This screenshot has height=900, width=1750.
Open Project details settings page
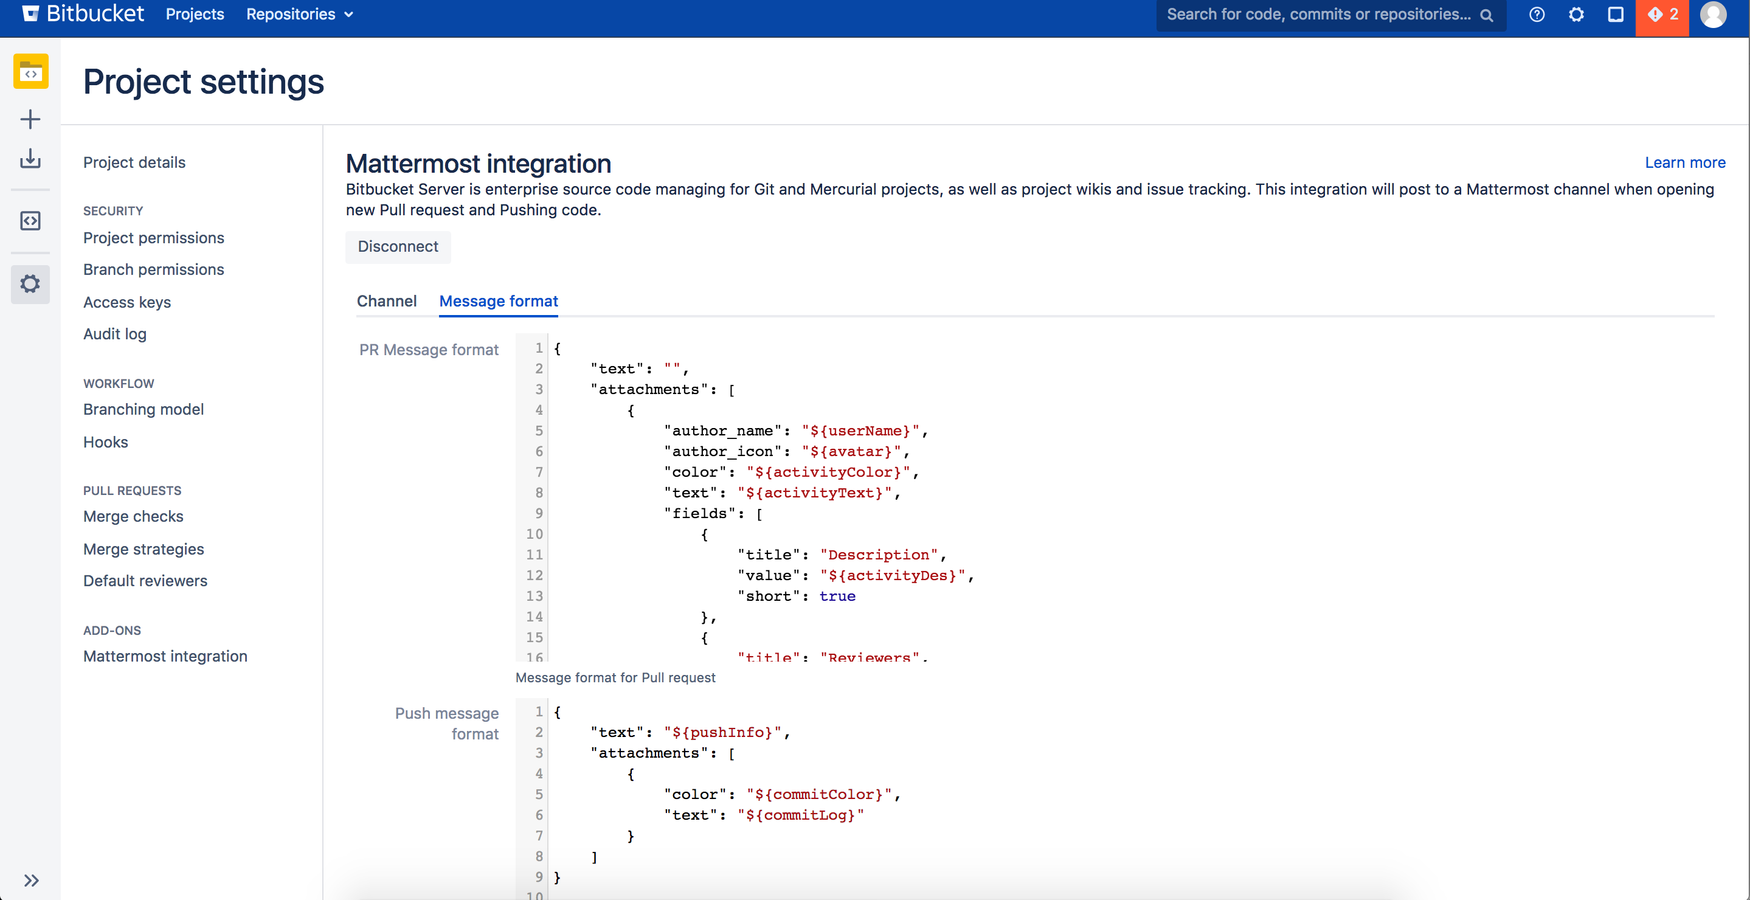click(134, 162)
